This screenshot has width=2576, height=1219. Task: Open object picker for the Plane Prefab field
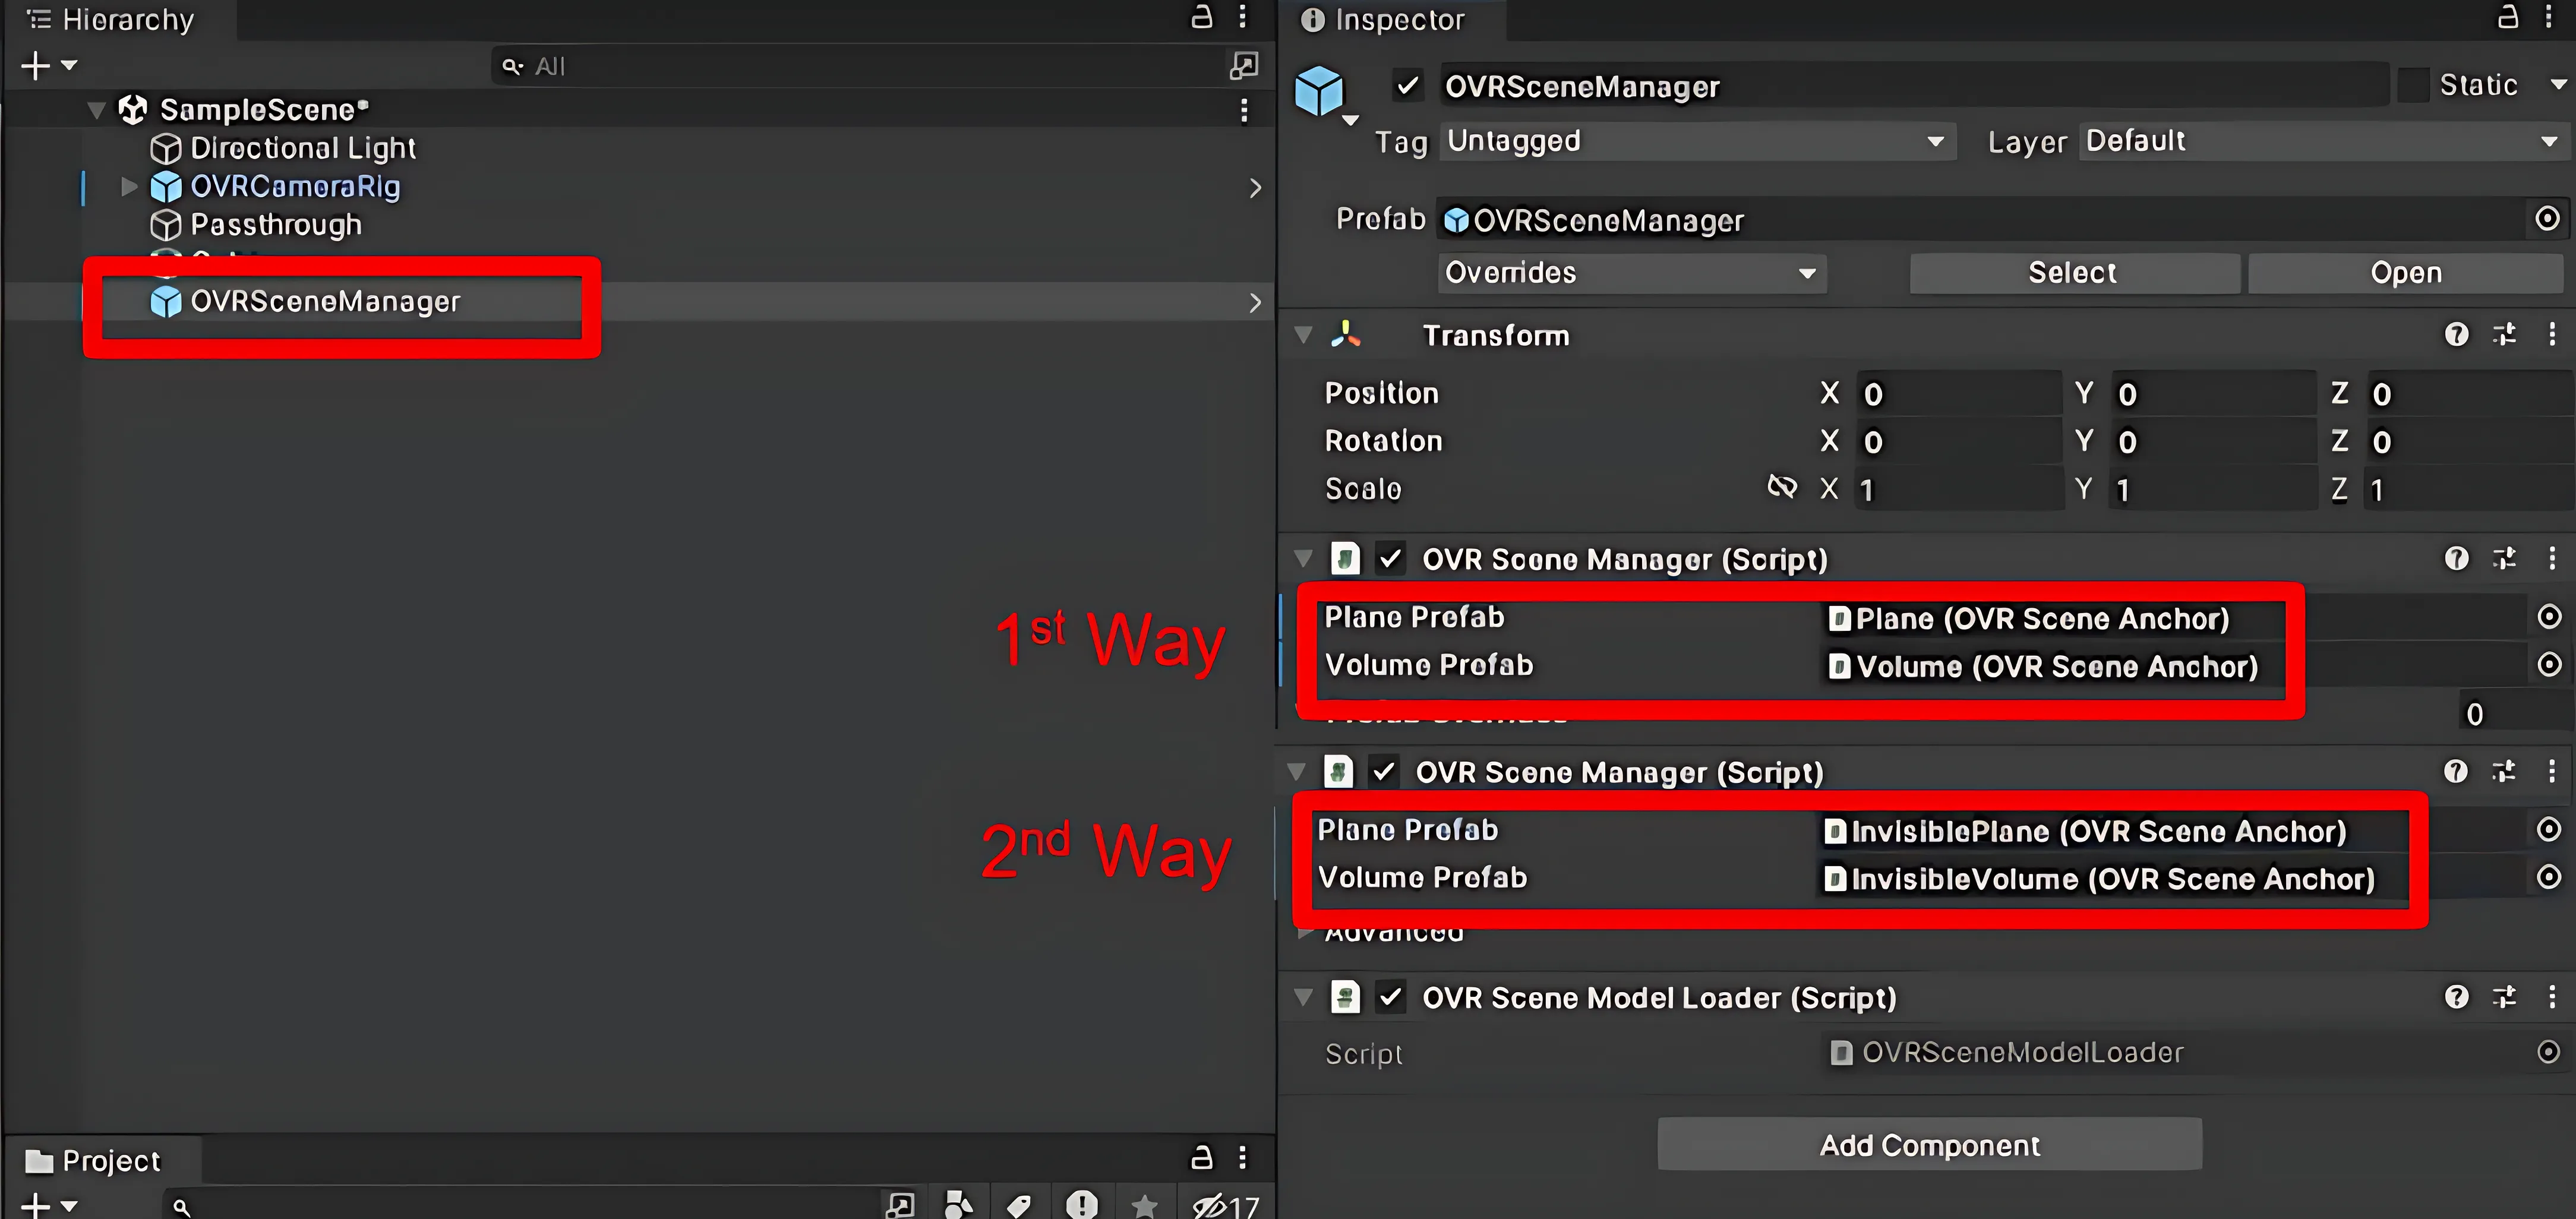[2549, 617]
